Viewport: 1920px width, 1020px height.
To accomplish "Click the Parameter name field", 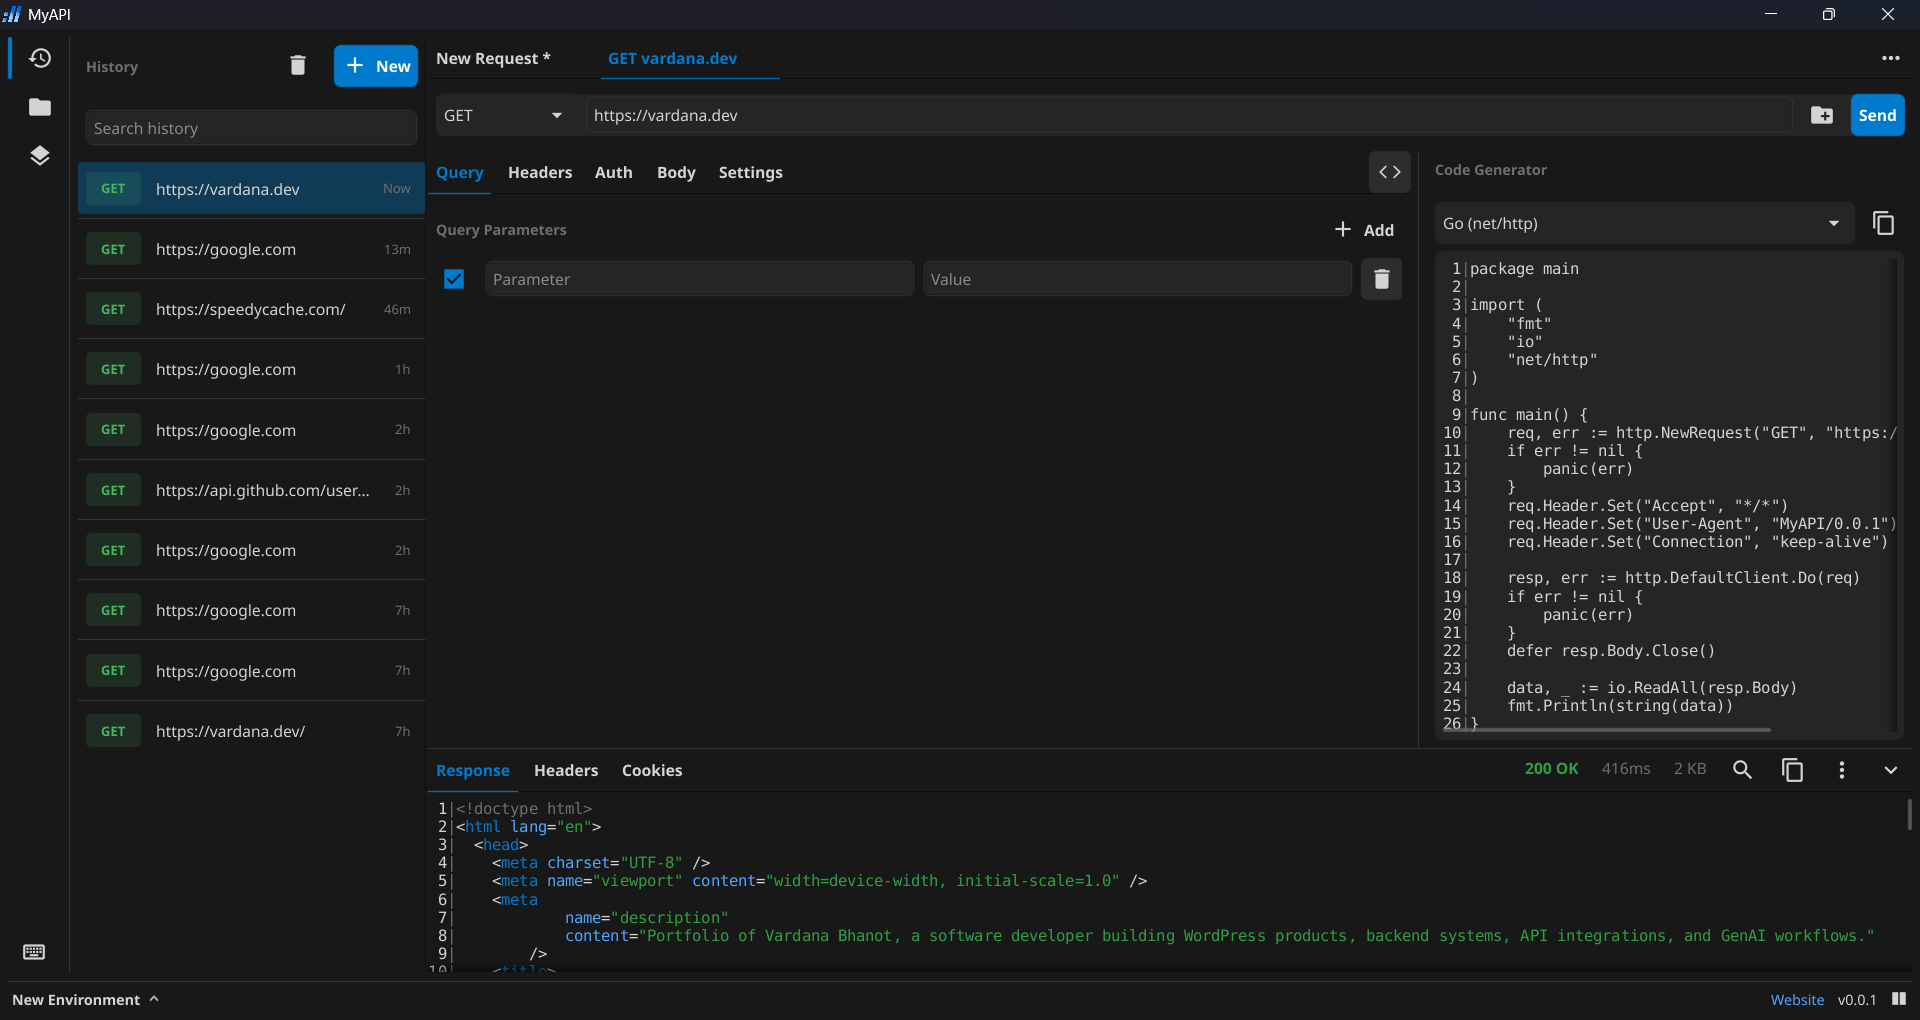I will (x=699, y=279).
